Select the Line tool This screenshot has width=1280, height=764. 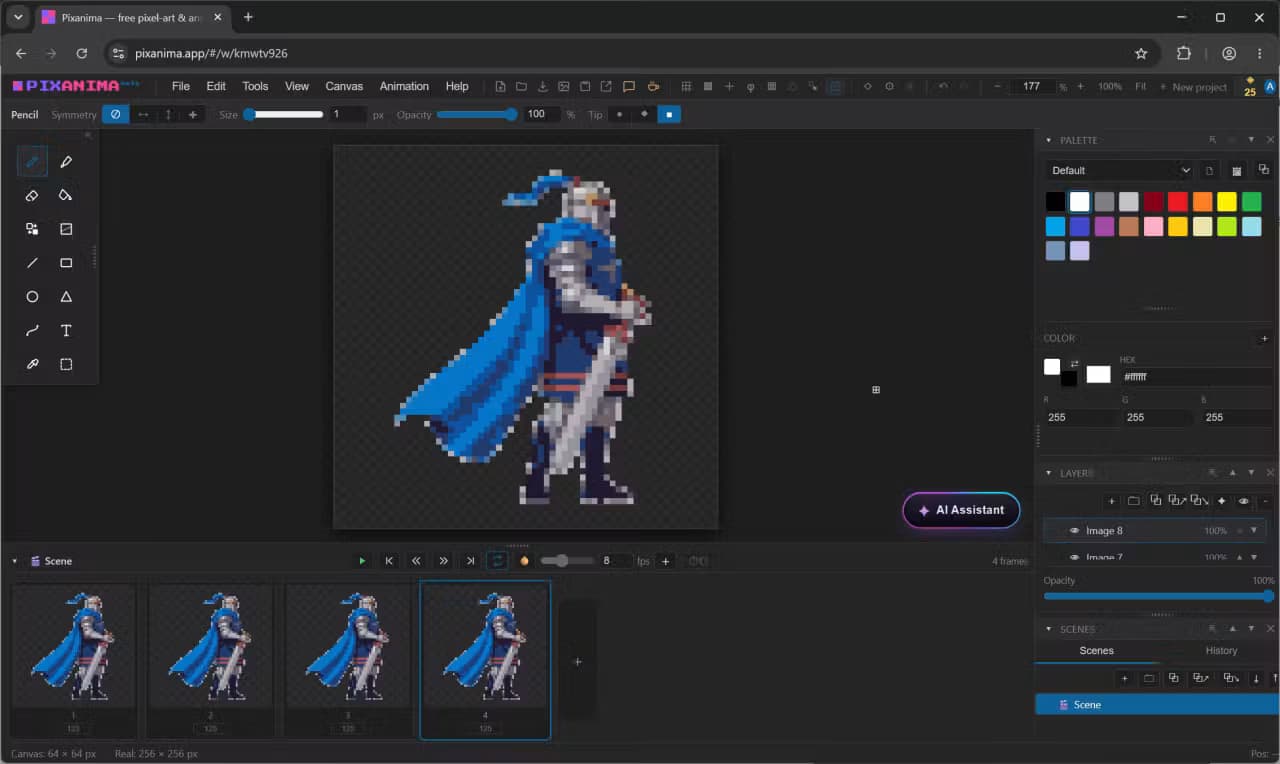pyautogui.click(x=32, y=263)
